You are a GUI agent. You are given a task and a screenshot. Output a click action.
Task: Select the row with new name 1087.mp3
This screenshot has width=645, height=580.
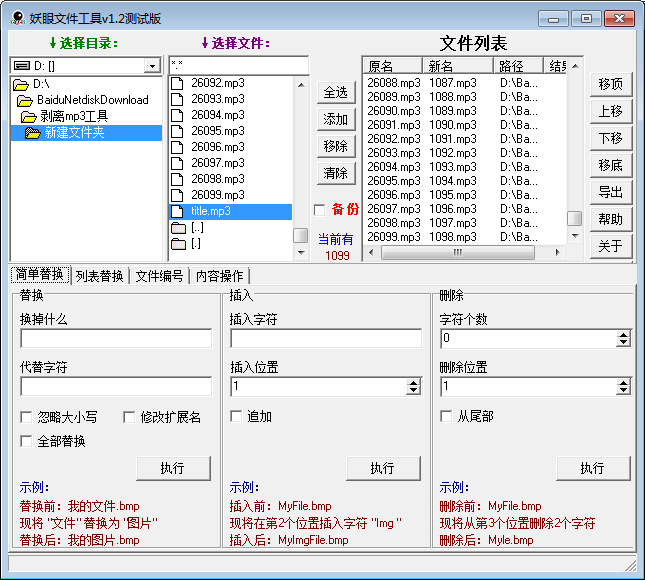tap(465, 83)
